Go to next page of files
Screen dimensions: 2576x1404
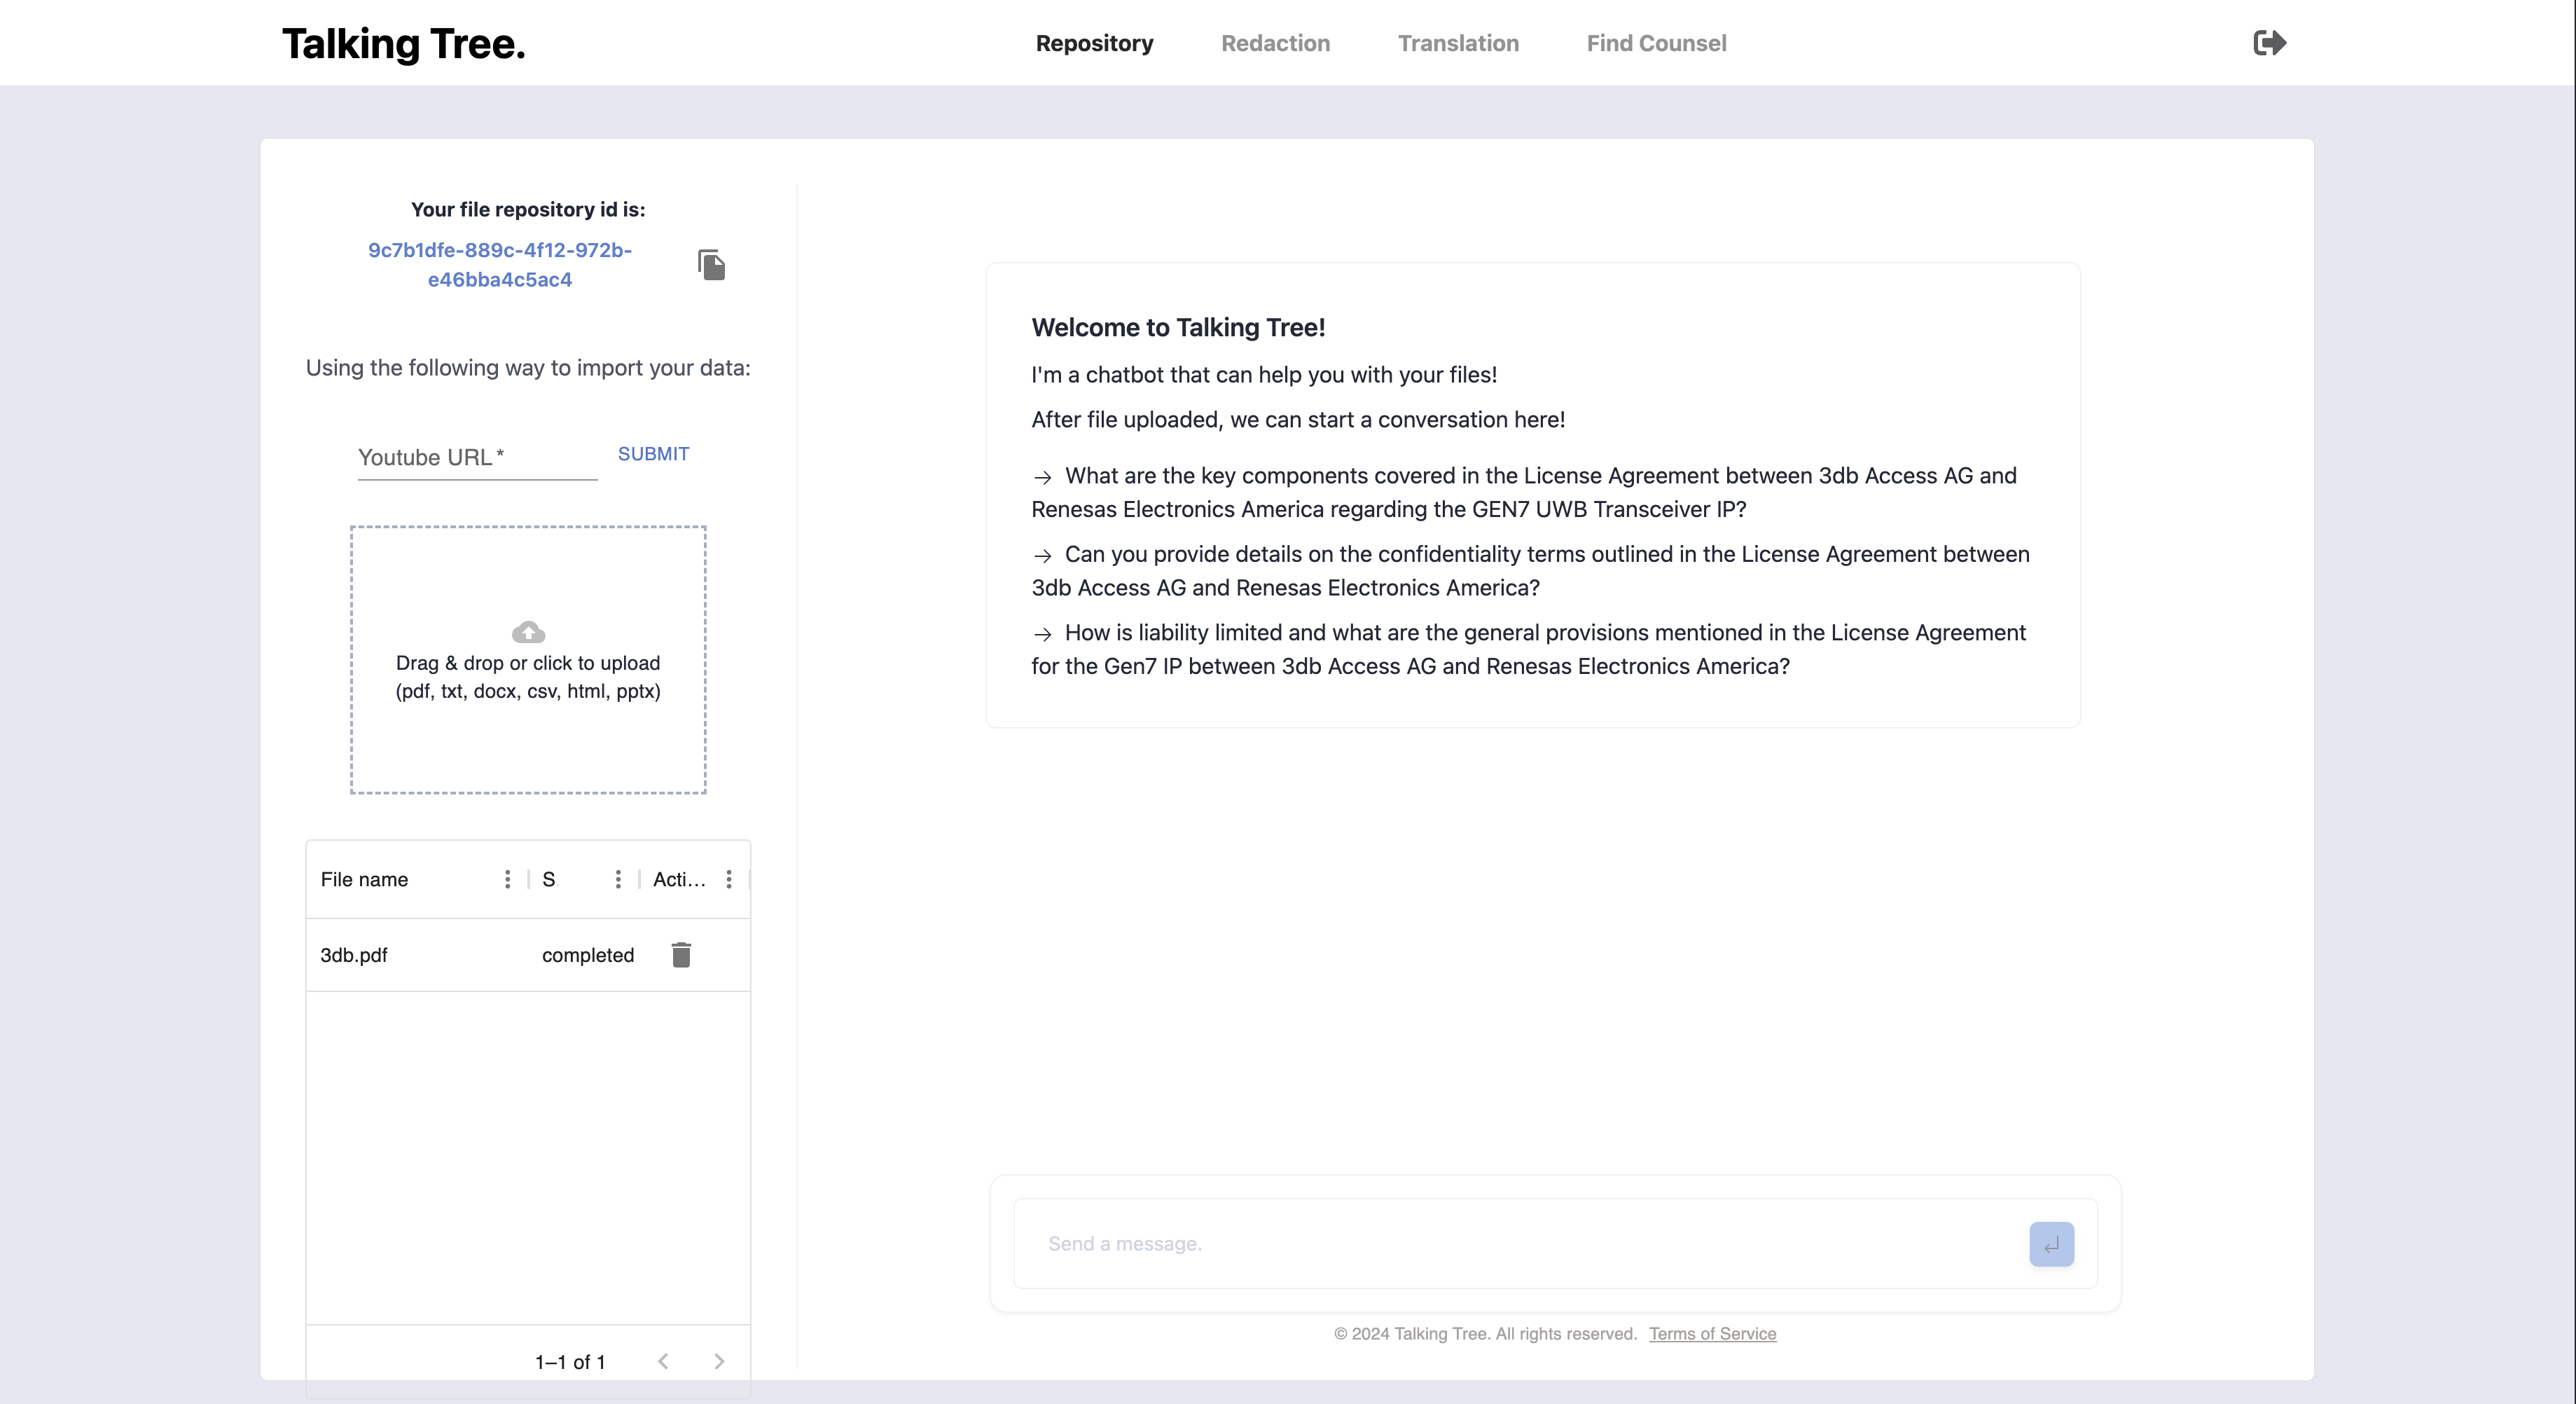[719, 1361]
